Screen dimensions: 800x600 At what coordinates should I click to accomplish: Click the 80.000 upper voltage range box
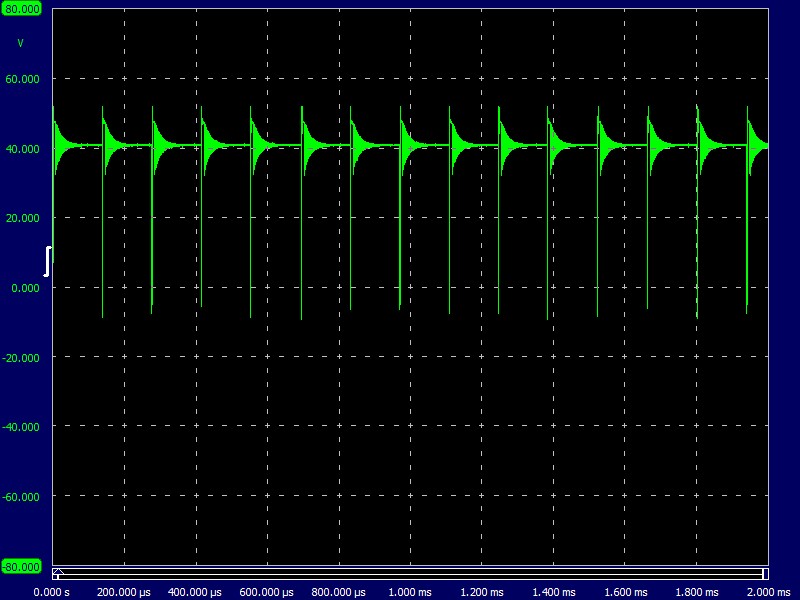[21, 9]
